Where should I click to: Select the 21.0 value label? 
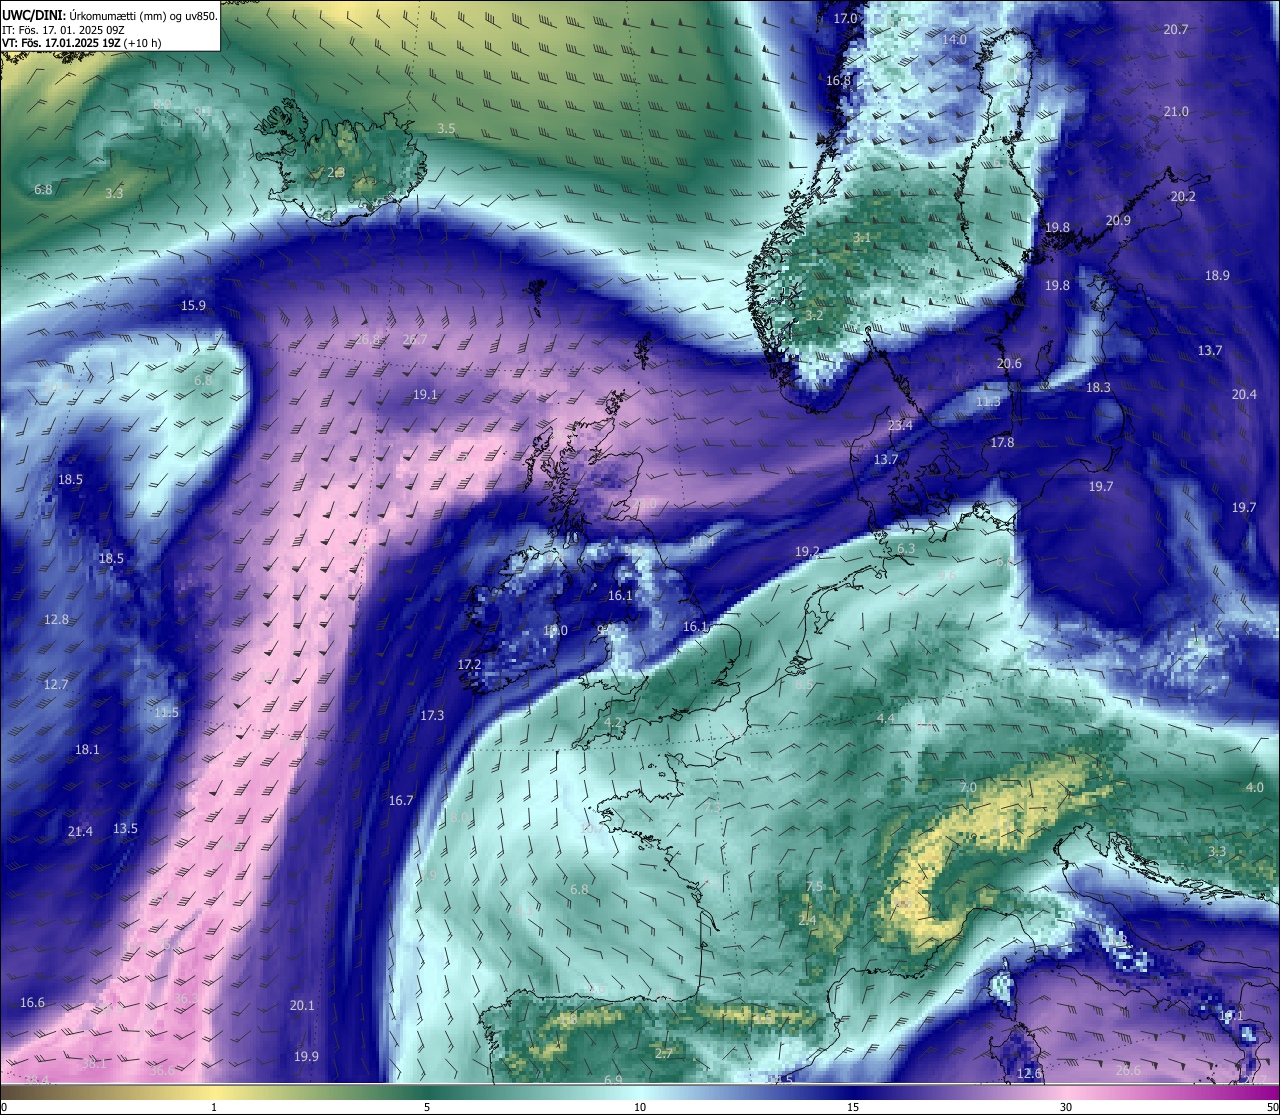coord(1176,111)
